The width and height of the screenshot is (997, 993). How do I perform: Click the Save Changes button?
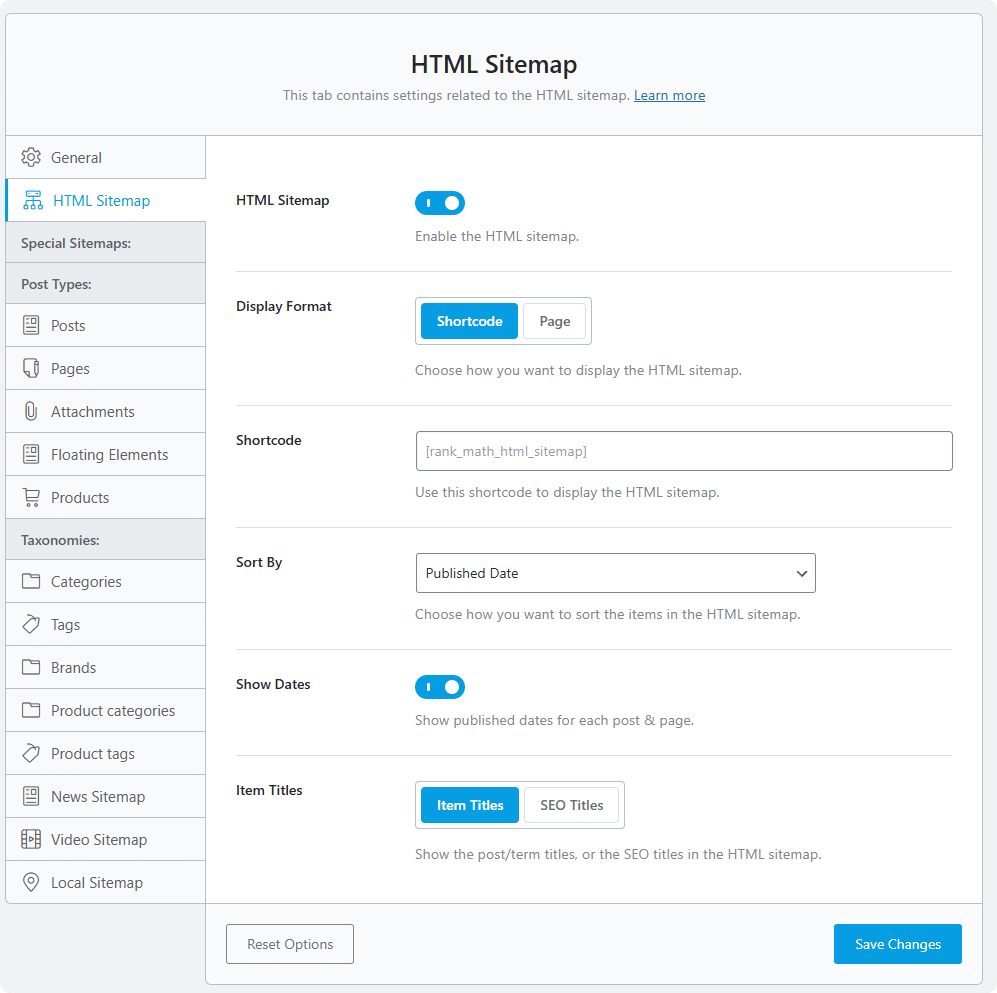[898, 944]
